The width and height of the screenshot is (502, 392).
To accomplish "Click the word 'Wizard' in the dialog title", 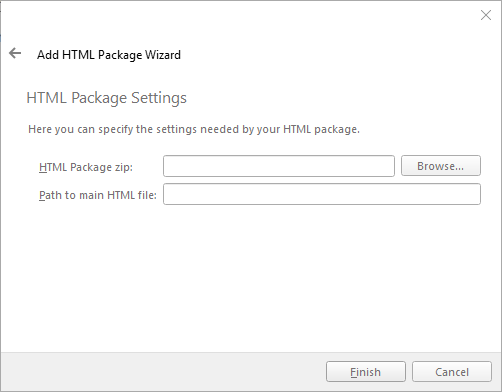I will (163, 55).
